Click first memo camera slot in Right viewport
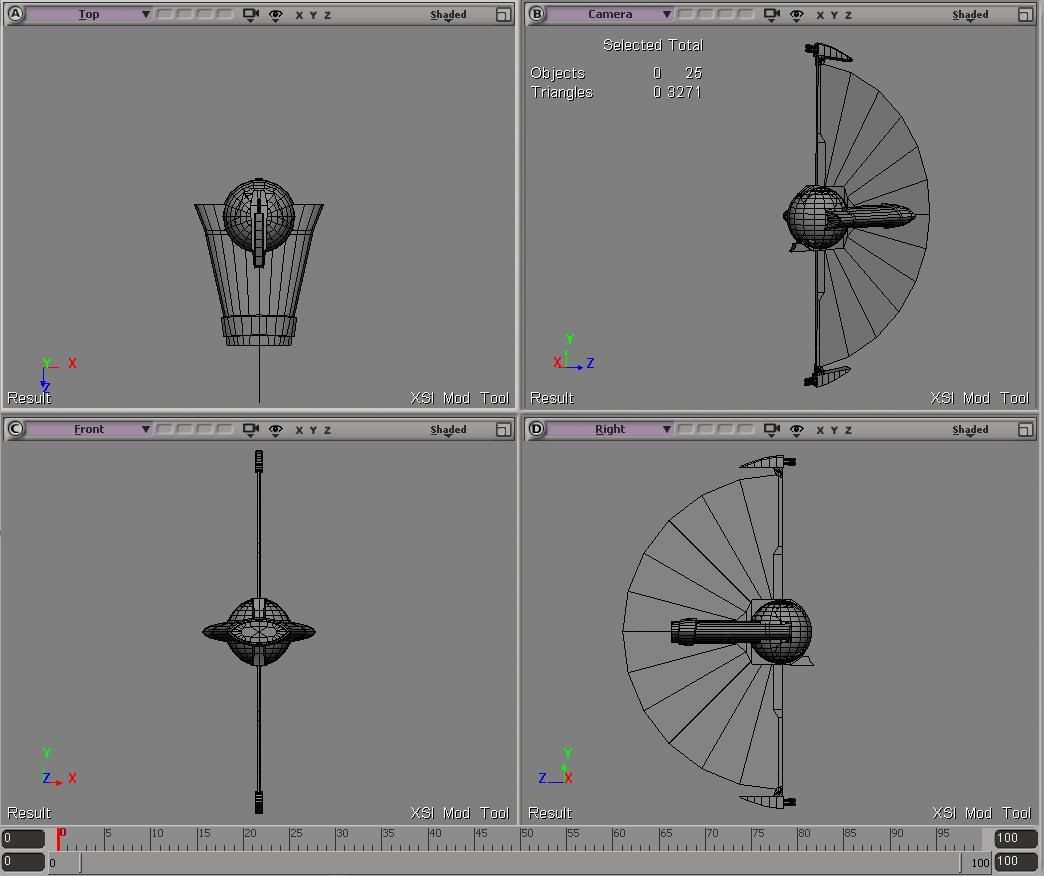This screenshot has height=876, width=1044. coord(686,429)
